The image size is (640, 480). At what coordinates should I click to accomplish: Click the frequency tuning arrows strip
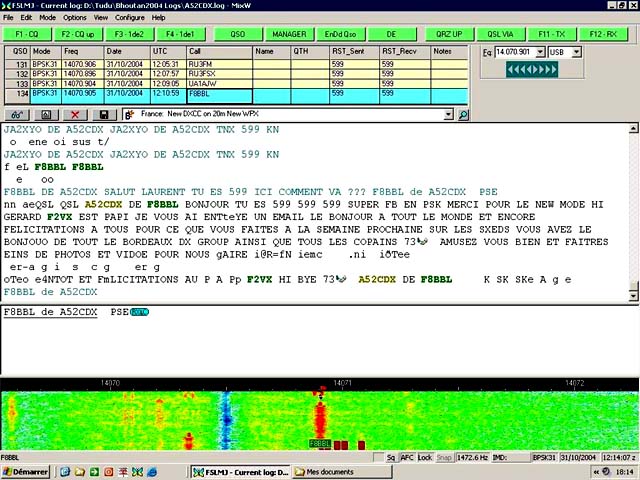click(531, 70)
